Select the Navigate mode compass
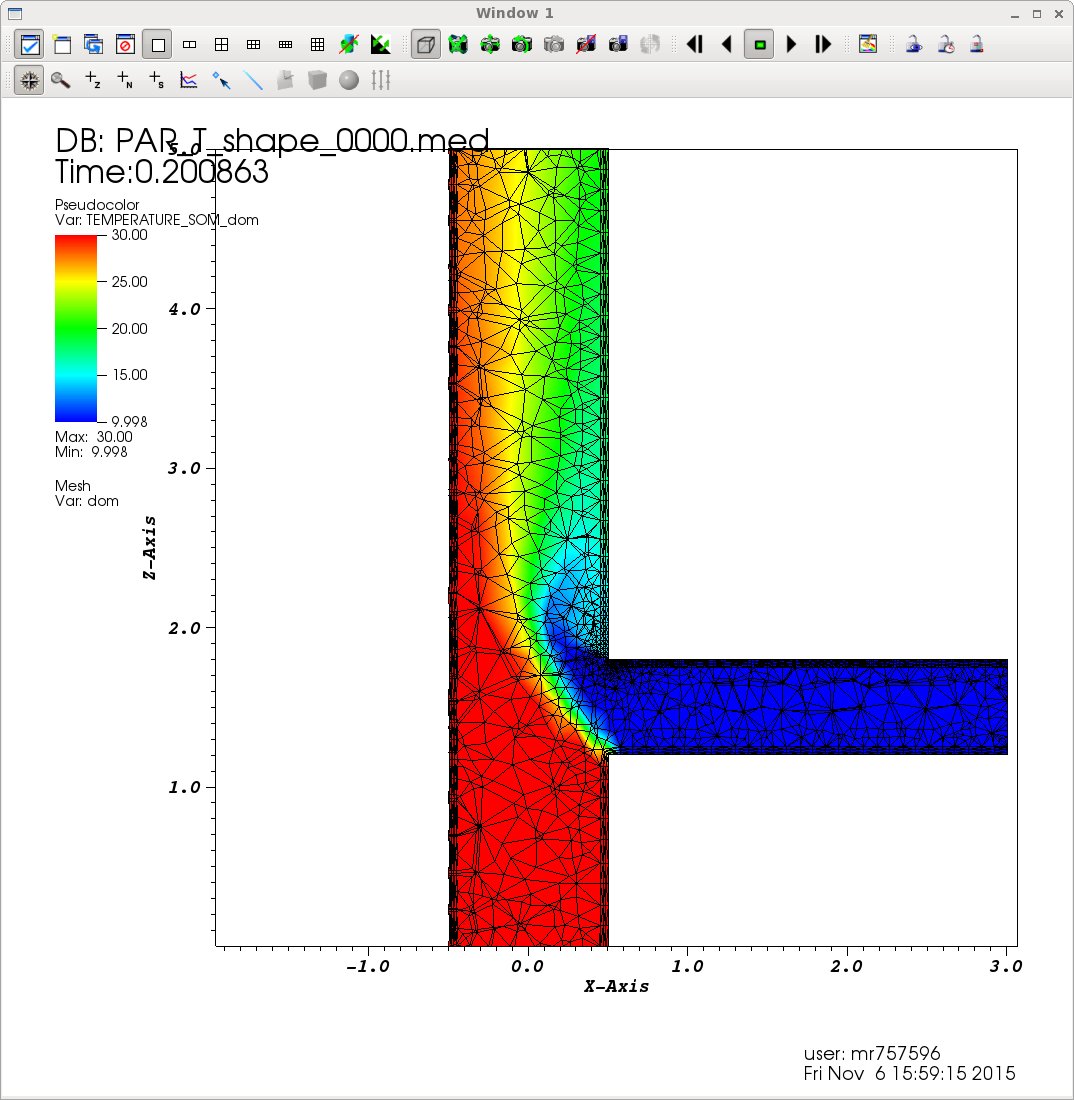Screen dimensions: 1074x1100 tap(29, 80)
